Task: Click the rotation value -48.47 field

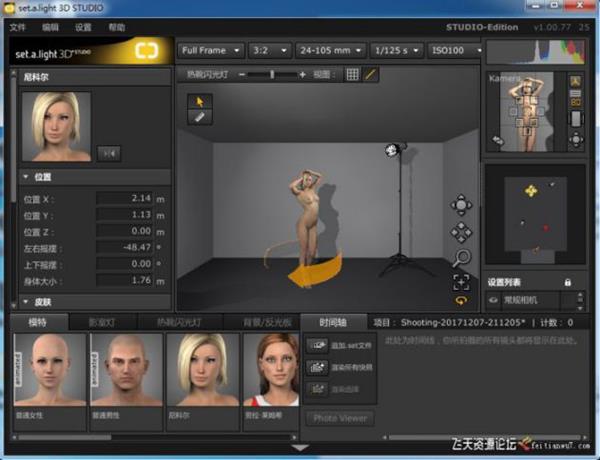Action: 125,248
